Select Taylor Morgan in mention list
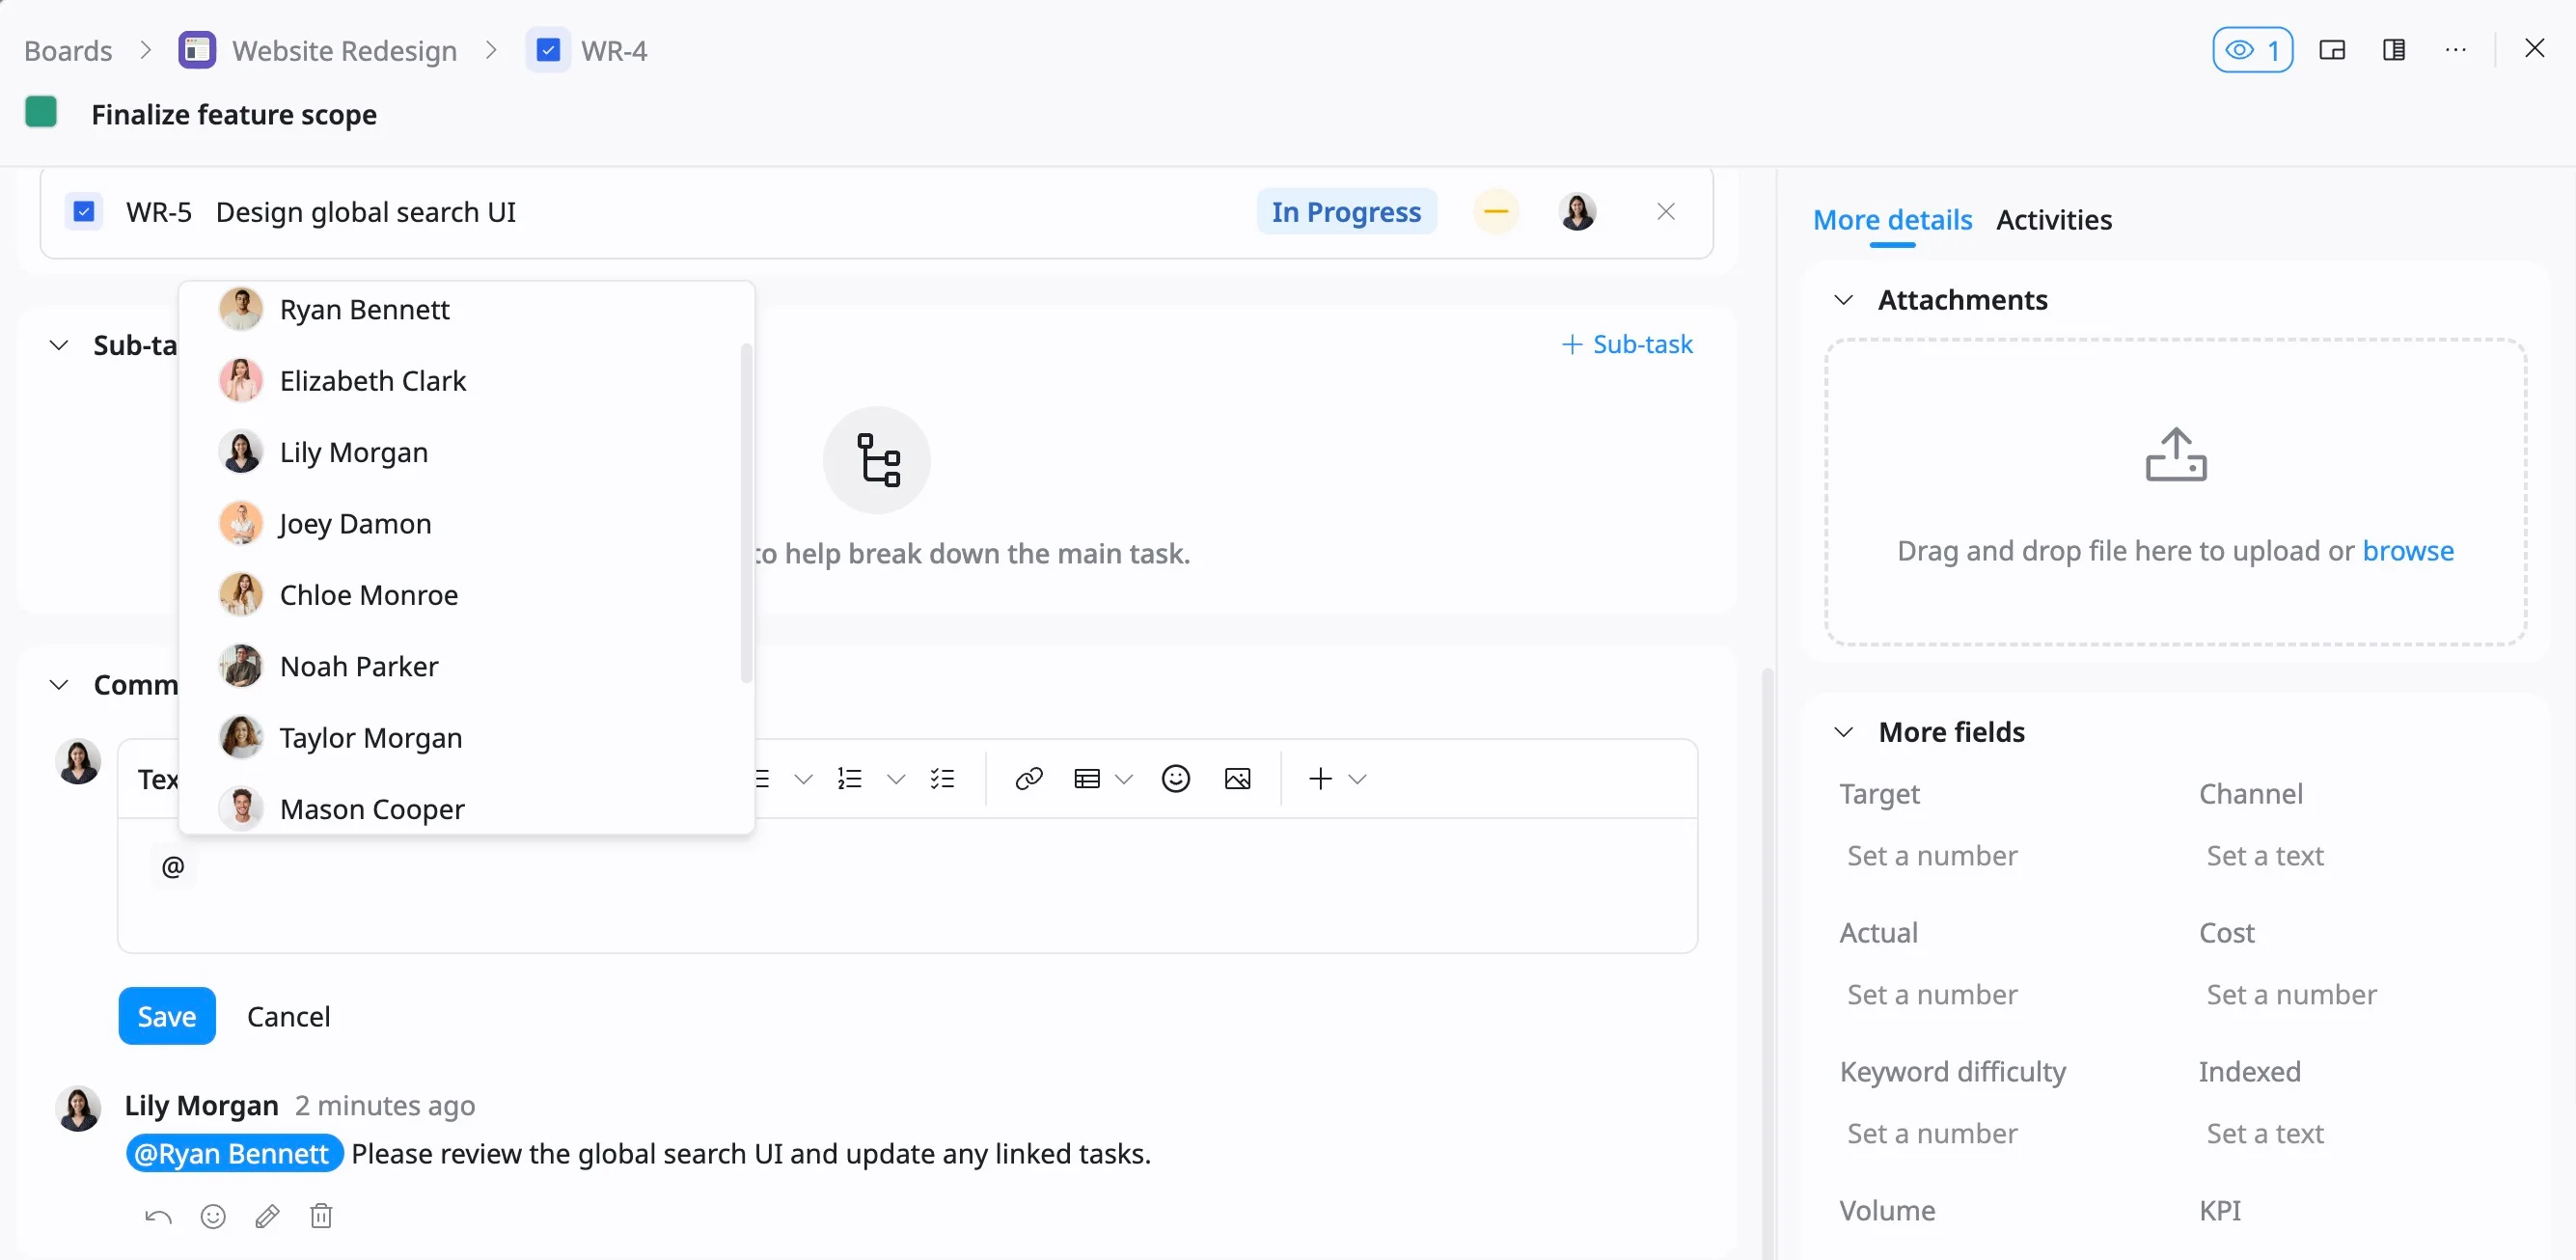Image resolution: width=2576 pixels, height=1260 pixels. (466, 738)
